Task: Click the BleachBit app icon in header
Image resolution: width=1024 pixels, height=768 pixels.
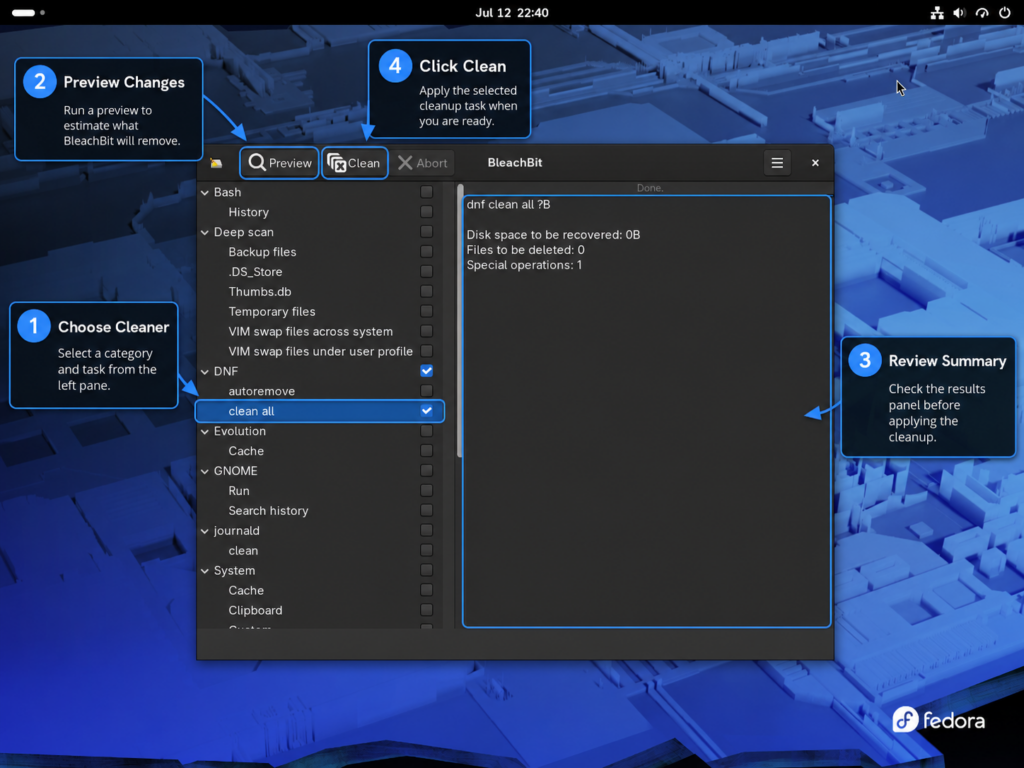Action: pyautogui.click(x=216, y=163)
